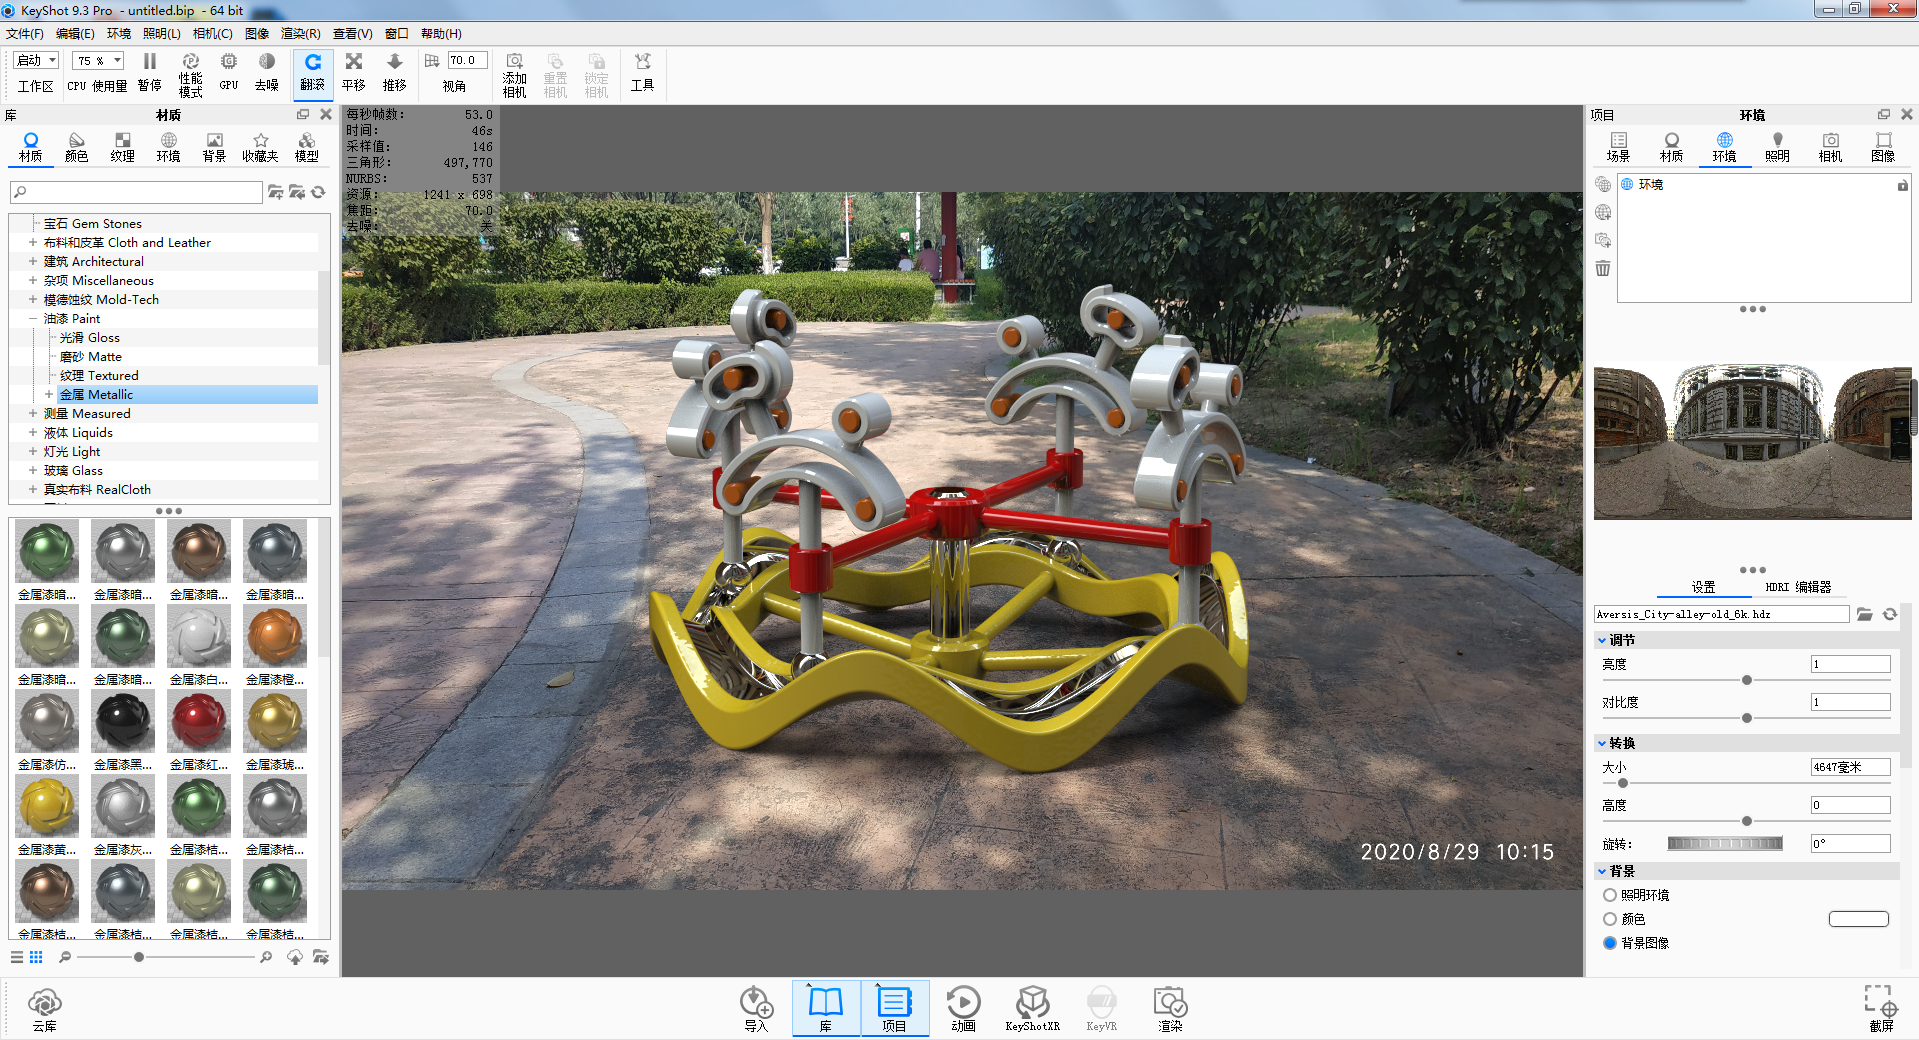Take a 截屏 screenshot
1919x1040 pixels.
pyautogui.click(x=1881, y=1009)
